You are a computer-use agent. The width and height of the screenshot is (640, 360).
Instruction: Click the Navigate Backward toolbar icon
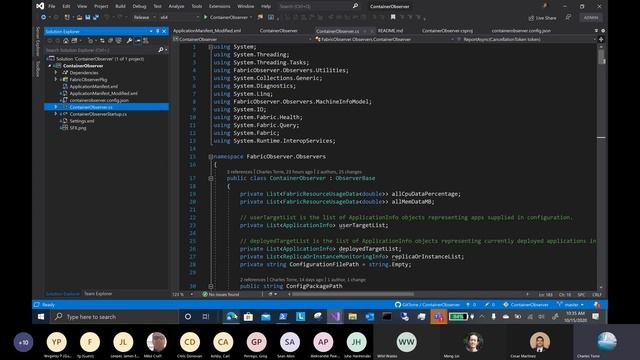(x=43, y=18)
